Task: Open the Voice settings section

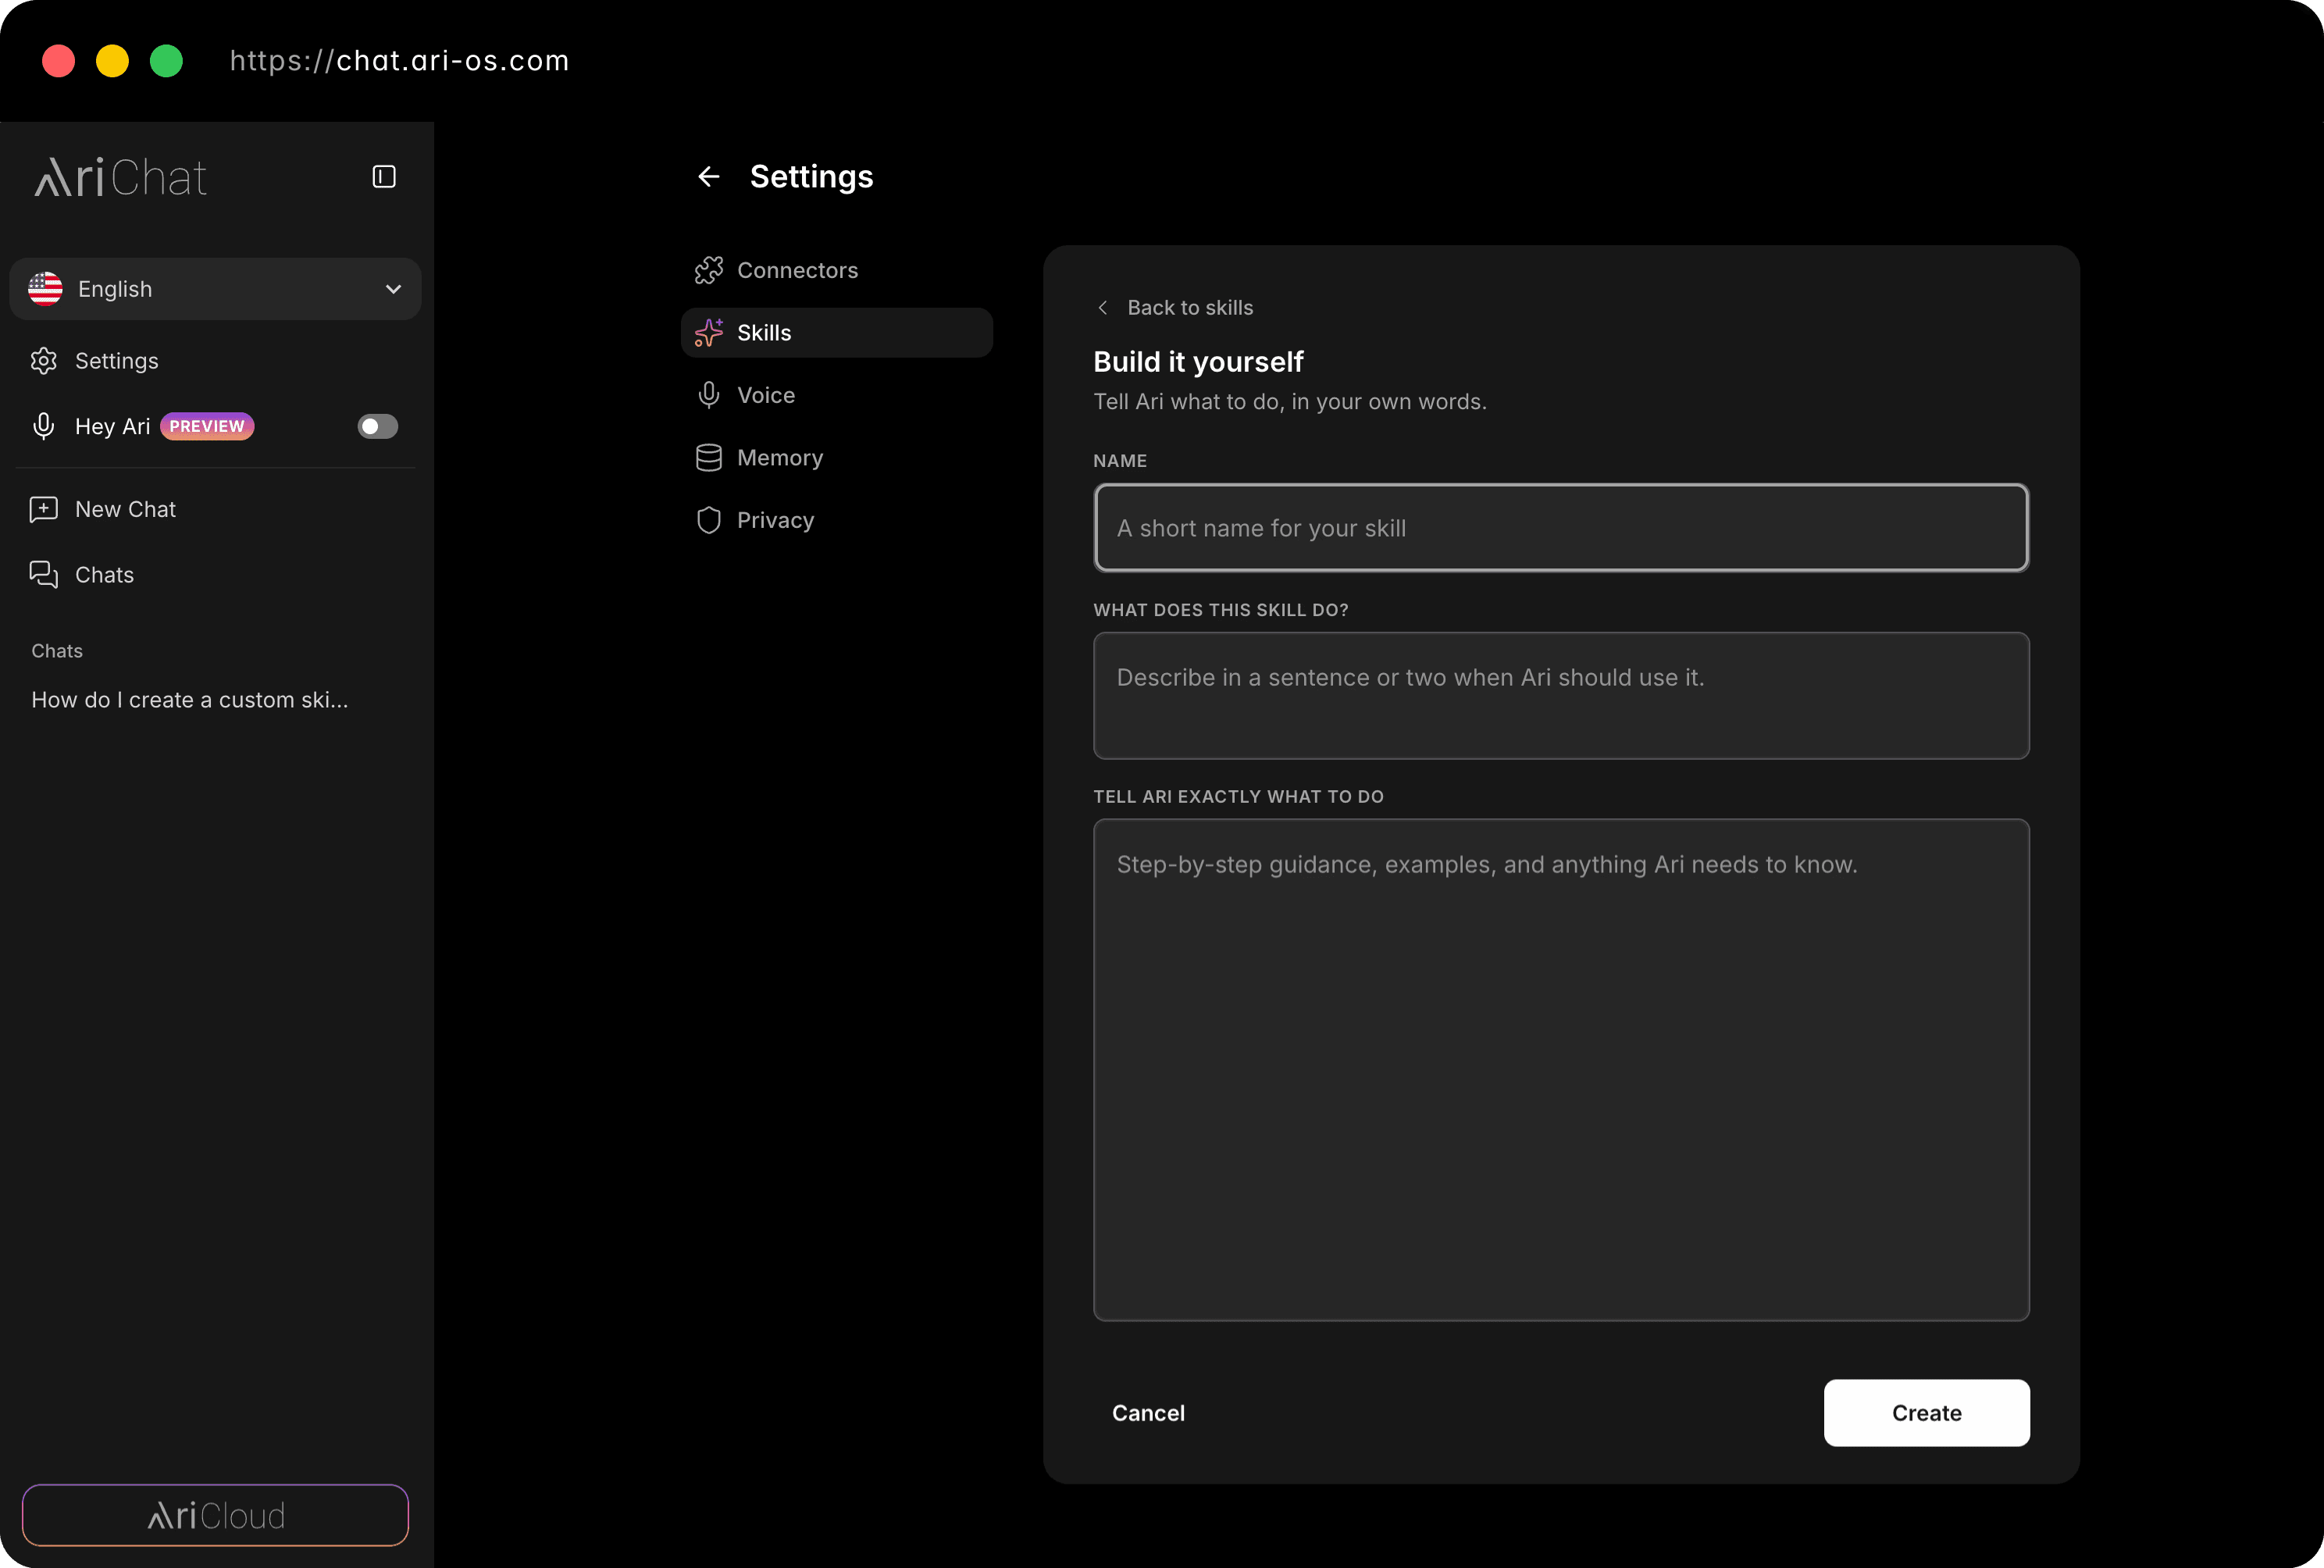Action: pos(837,395)
